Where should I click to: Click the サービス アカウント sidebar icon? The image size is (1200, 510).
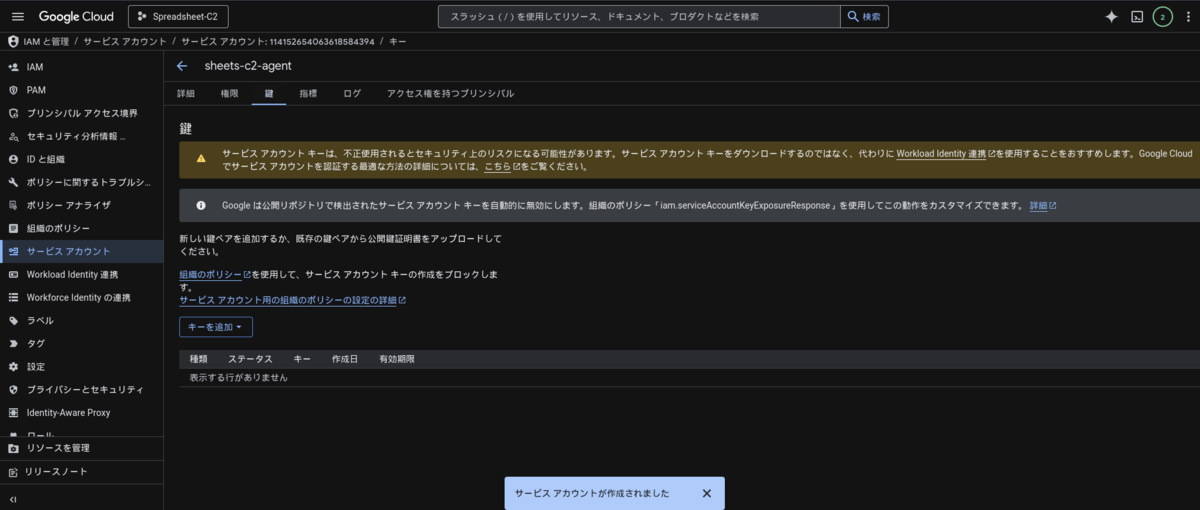tap(13, 251)
